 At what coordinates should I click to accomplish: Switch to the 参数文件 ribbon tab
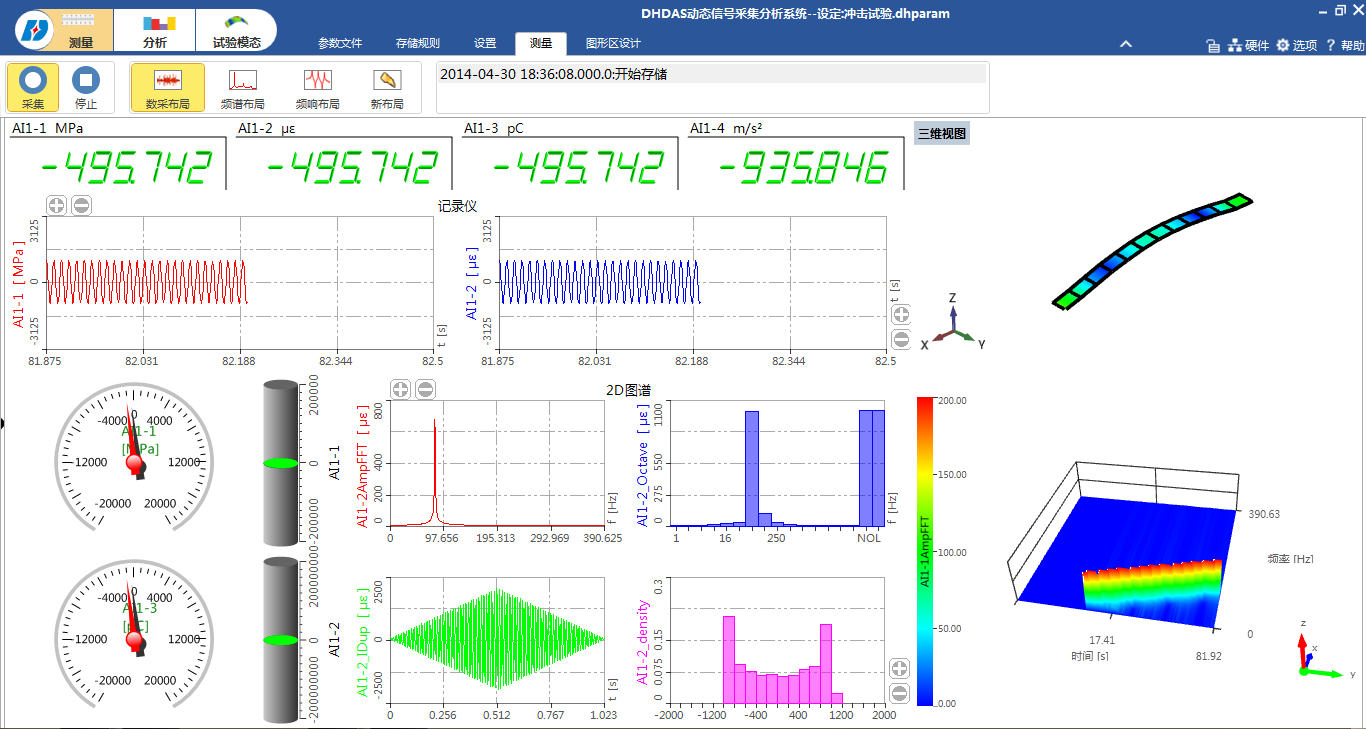coord(340,43)
